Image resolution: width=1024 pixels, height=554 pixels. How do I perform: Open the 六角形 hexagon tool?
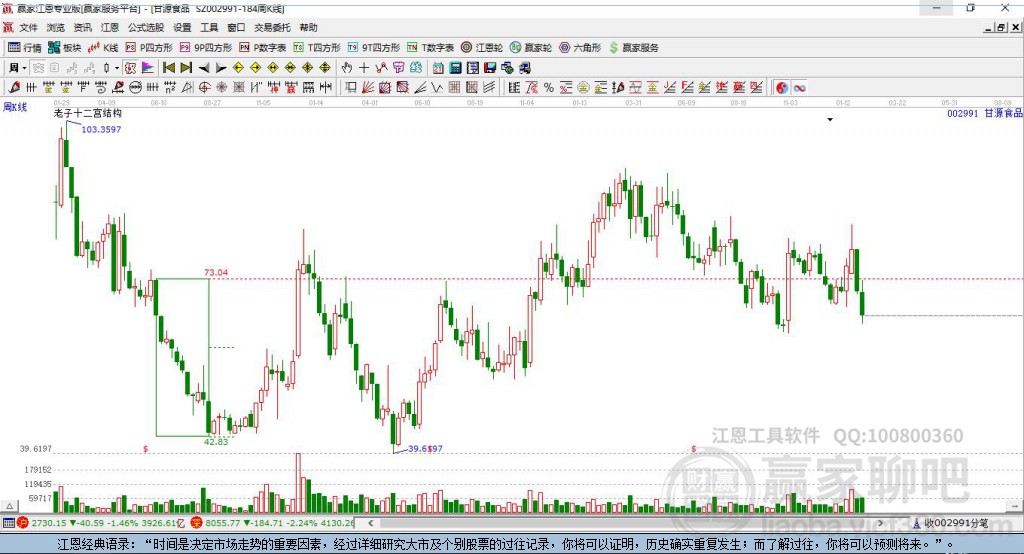pyautogui.click(x=580, y=48)
